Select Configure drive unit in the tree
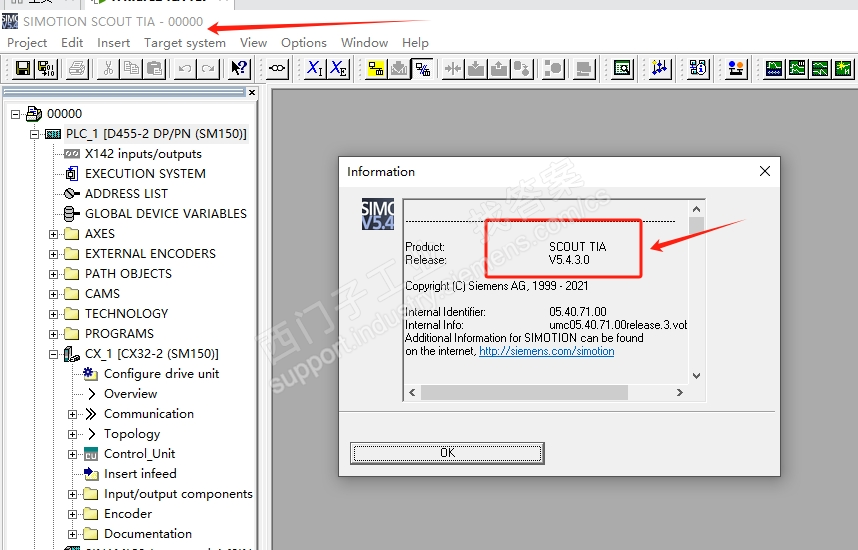The height and width of the screenshot is (550, 858). pos(161,374)
